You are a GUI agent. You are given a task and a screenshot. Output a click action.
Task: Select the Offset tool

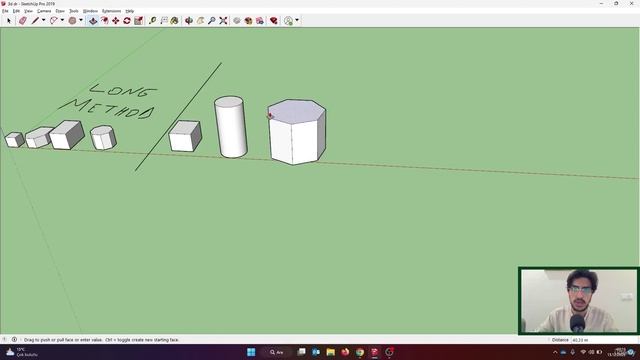[x=105, y=20]
